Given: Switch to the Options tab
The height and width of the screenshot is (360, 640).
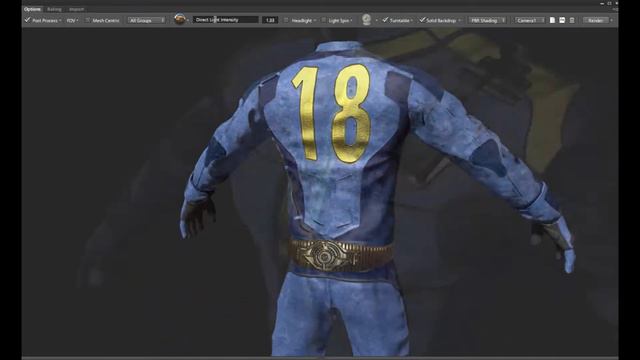Looking at the screenshot, I should [x=32, y=9].
